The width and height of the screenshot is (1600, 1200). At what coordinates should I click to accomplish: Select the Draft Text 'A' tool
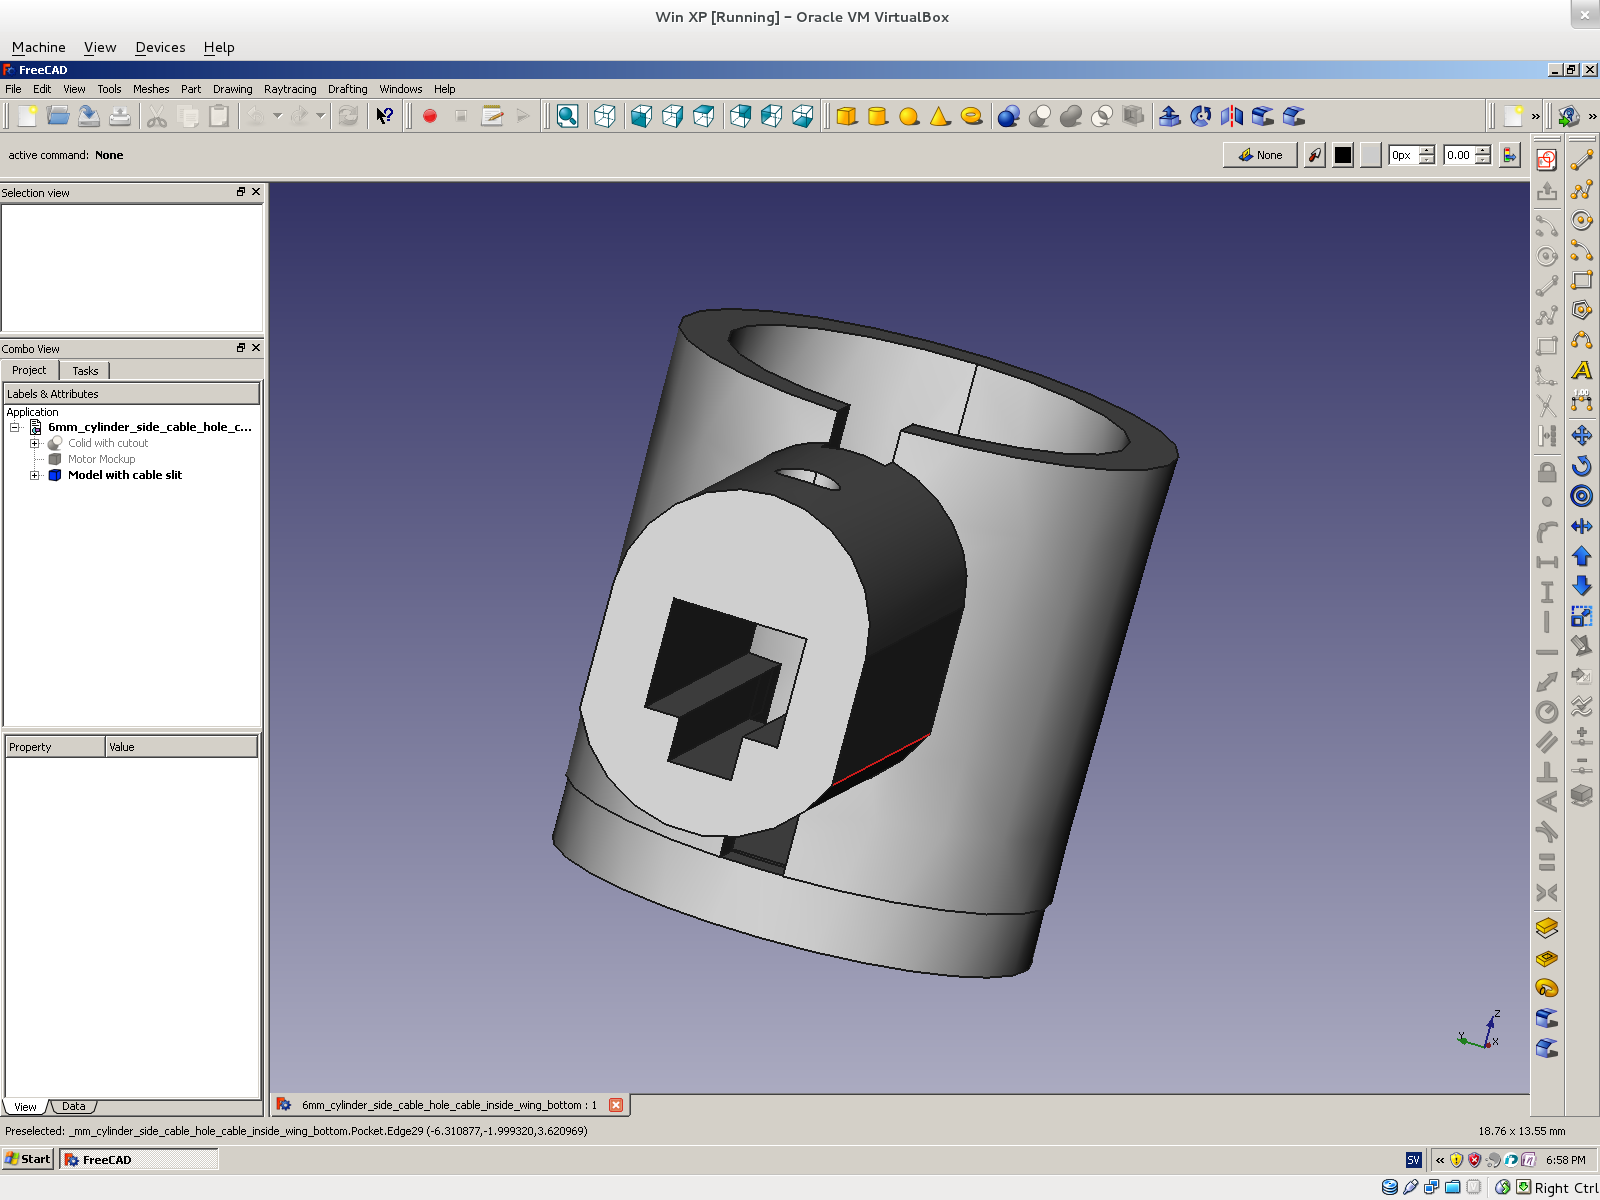tap(1582, 371)
